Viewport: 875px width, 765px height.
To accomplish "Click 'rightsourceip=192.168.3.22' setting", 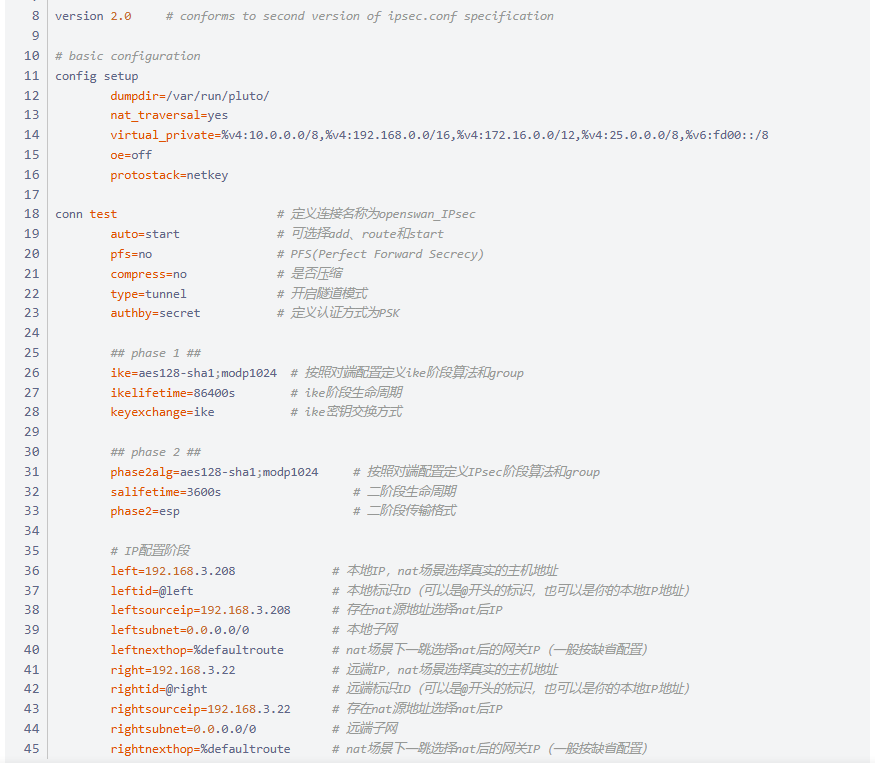I will [x=200, y=709].
